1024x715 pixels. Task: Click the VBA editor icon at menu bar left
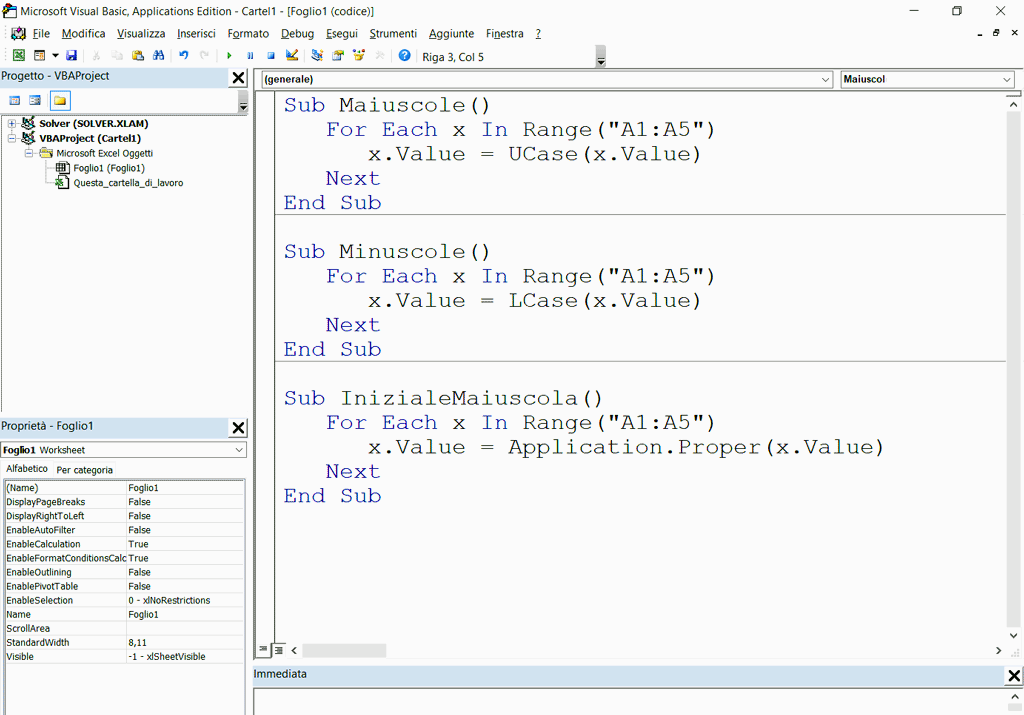pyautogui.click(x=18, y=33)
